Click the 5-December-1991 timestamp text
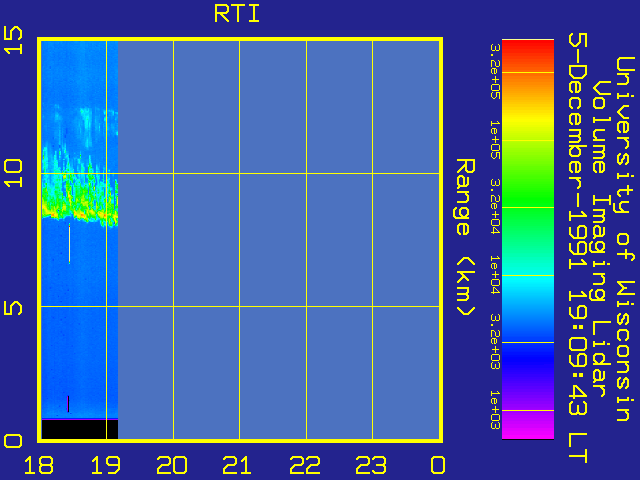The image size is (640, 480). [578, 248]
